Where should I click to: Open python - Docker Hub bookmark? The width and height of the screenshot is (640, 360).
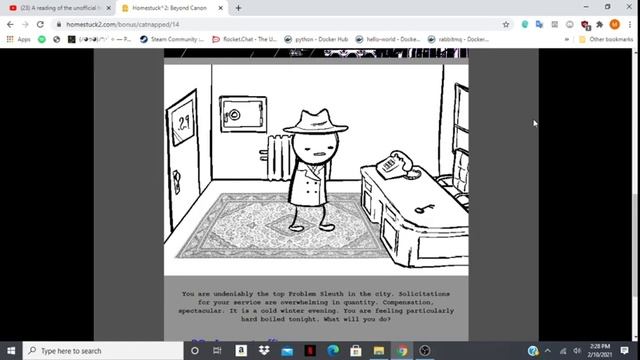pyautogui.click(x=316, y=39)
